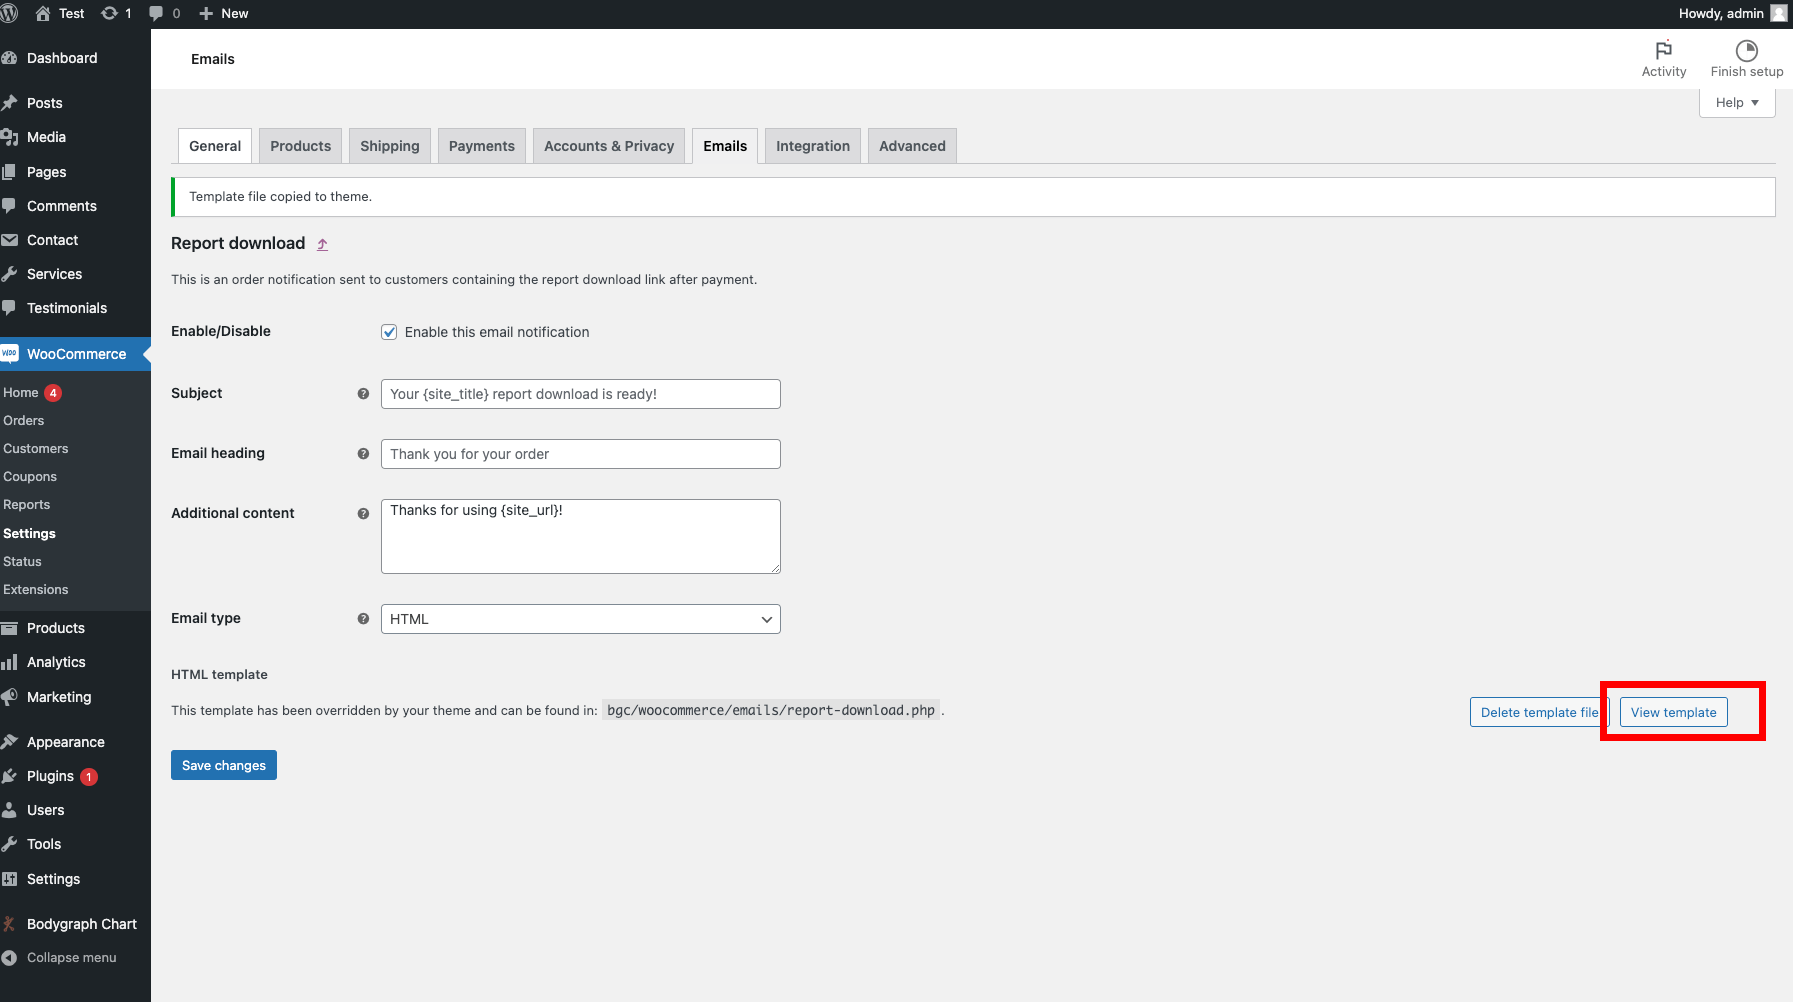Click the Contact envelope icon
The width and height of the screenshot is (1793, 1002).
pos(9,240)
